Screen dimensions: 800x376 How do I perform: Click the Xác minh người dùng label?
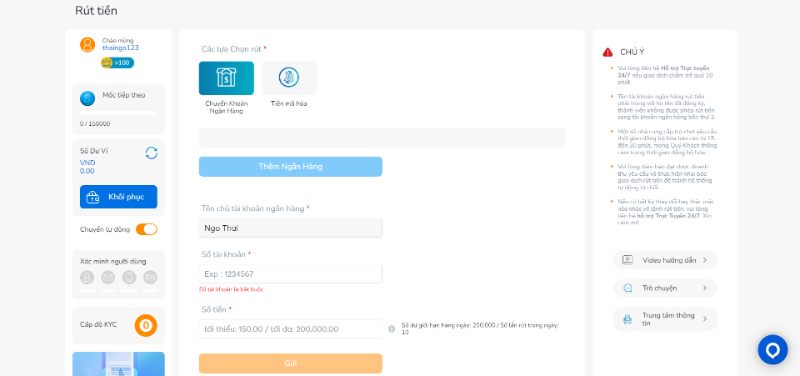(x=113, y=261)
